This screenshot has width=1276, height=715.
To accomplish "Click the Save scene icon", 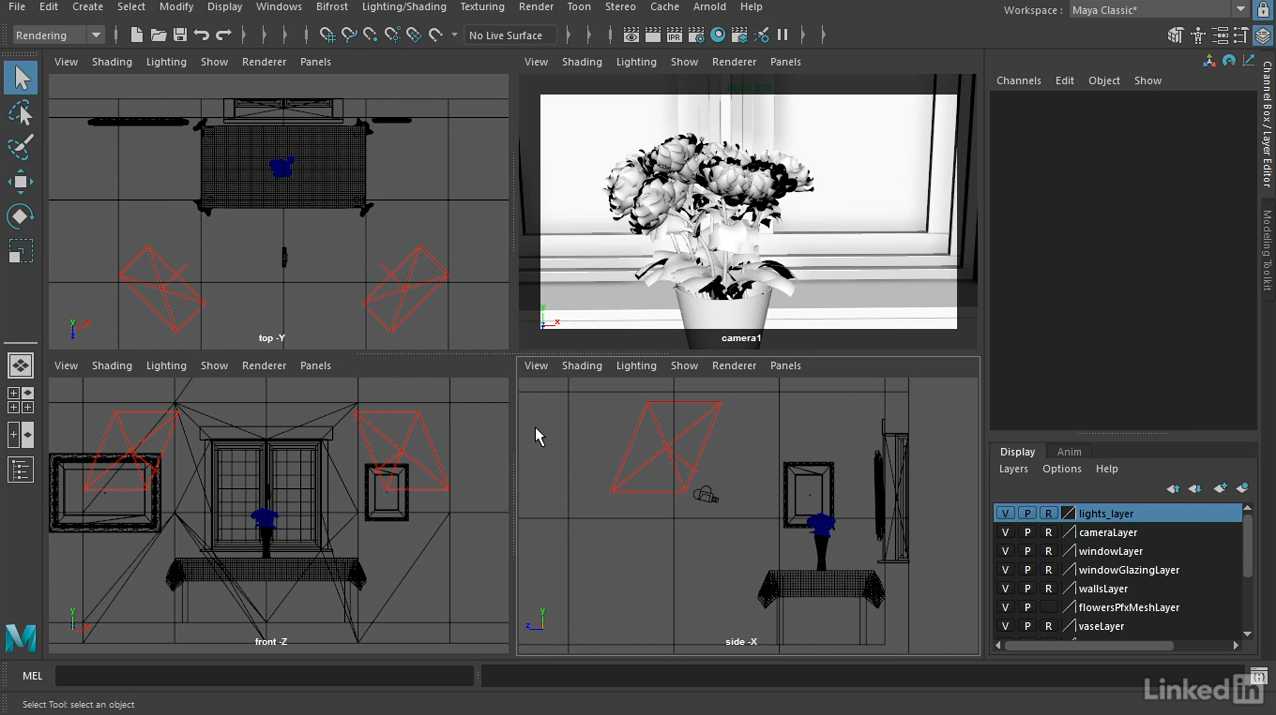I will tap(180, 35).
